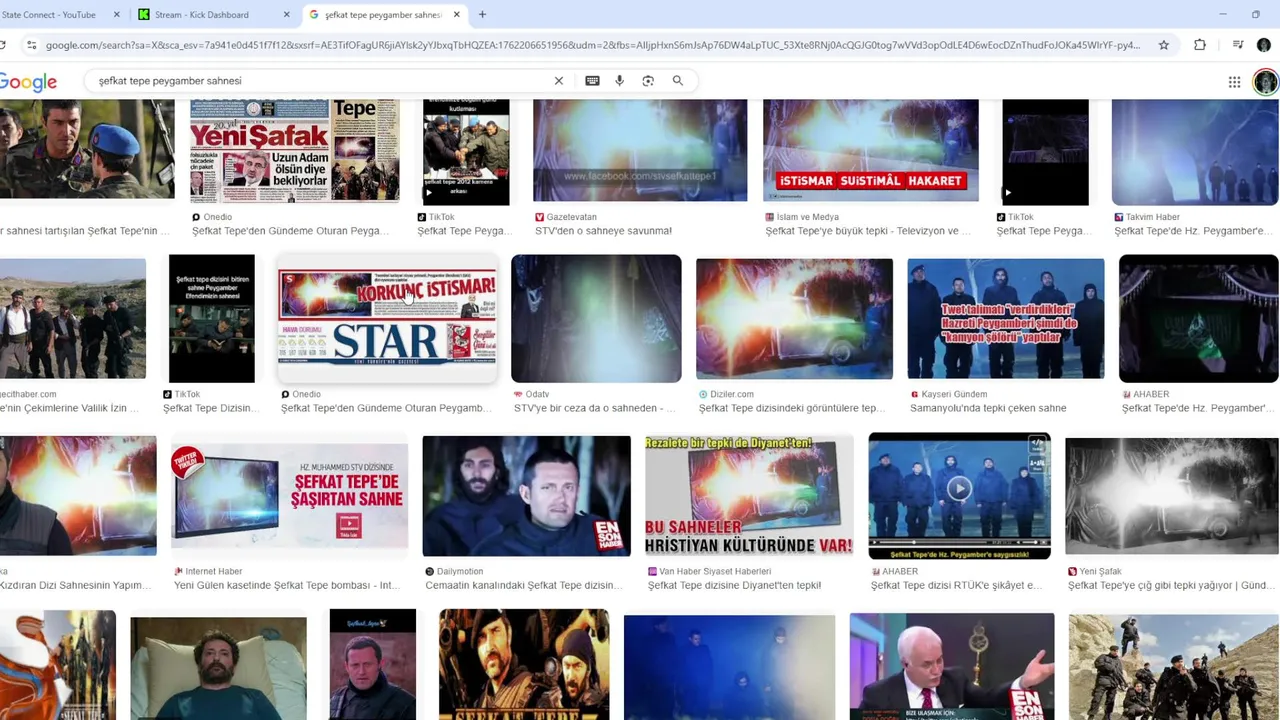
Task: Bookmark this page with the star icon
Action: [x=1163, y=45]
